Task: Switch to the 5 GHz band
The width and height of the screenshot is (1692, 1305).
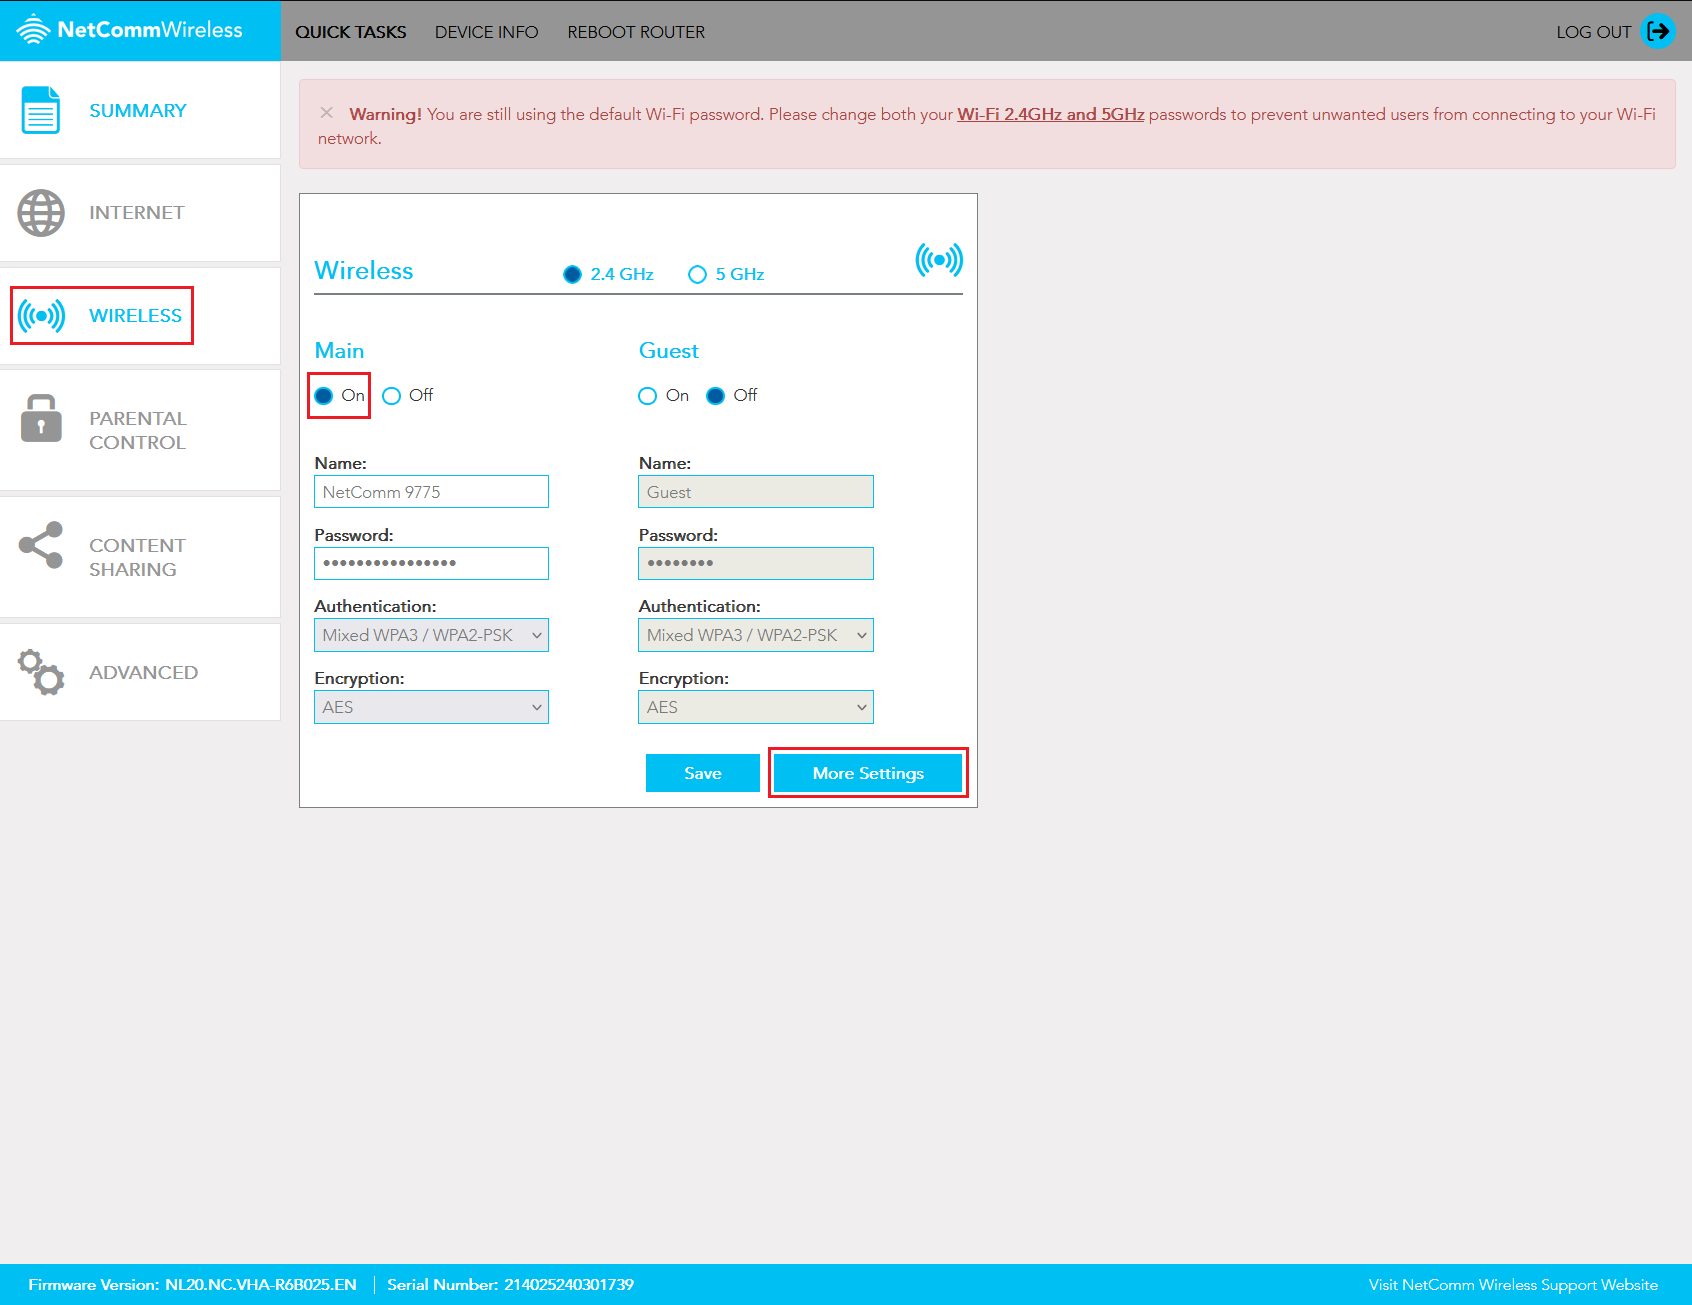Action: pyautogui.click(x=697, y=274)
